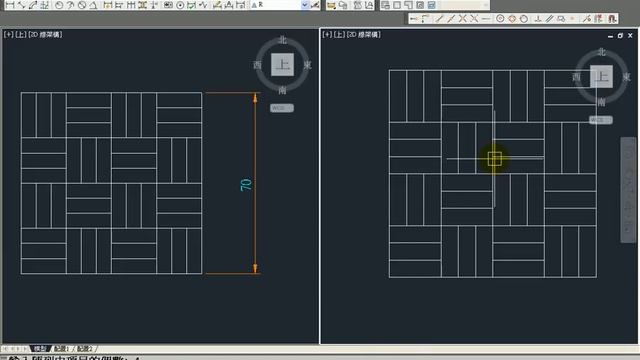This screenshot has width=640, height=360.
Task: Select the Ordinate dimension tool
Action: (44, 5)
